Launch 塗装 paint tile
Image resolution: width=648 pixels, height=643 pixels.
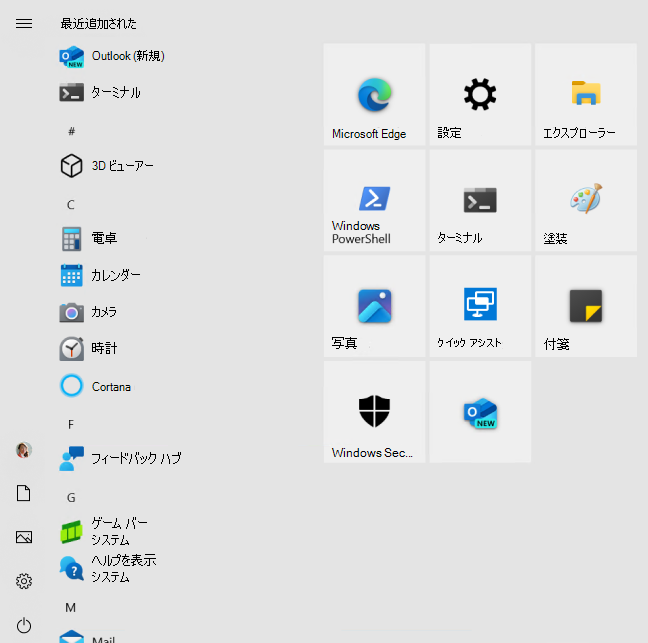[x=586, y=200]
